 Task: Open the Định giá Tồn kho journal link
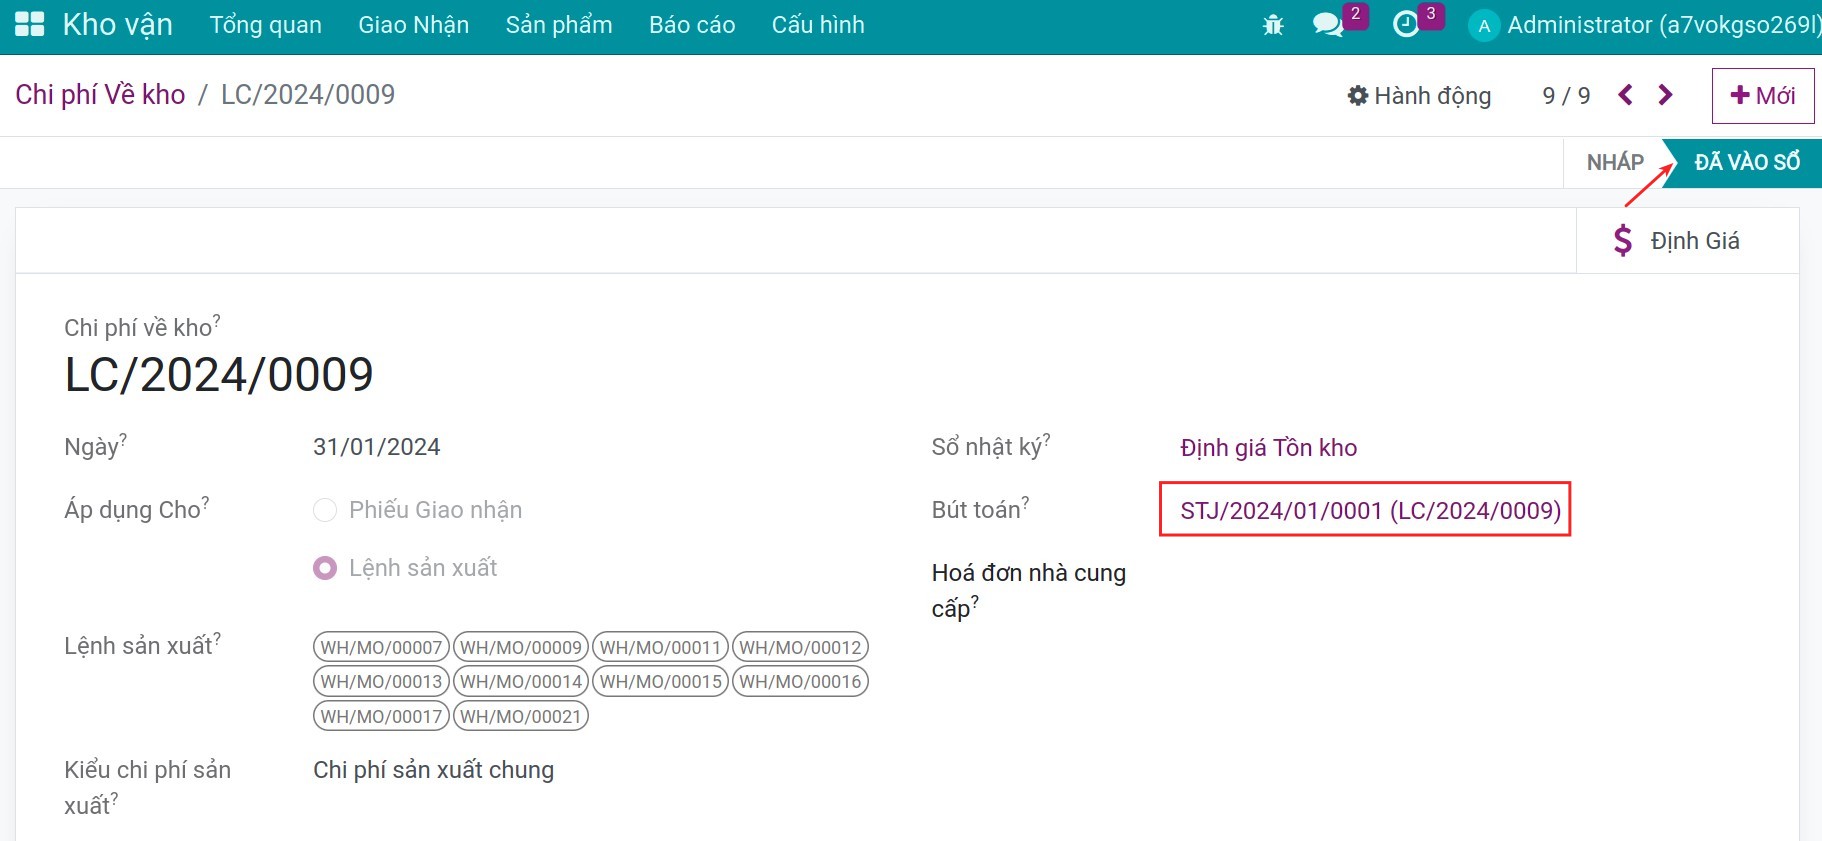[x=1268, y=448]
